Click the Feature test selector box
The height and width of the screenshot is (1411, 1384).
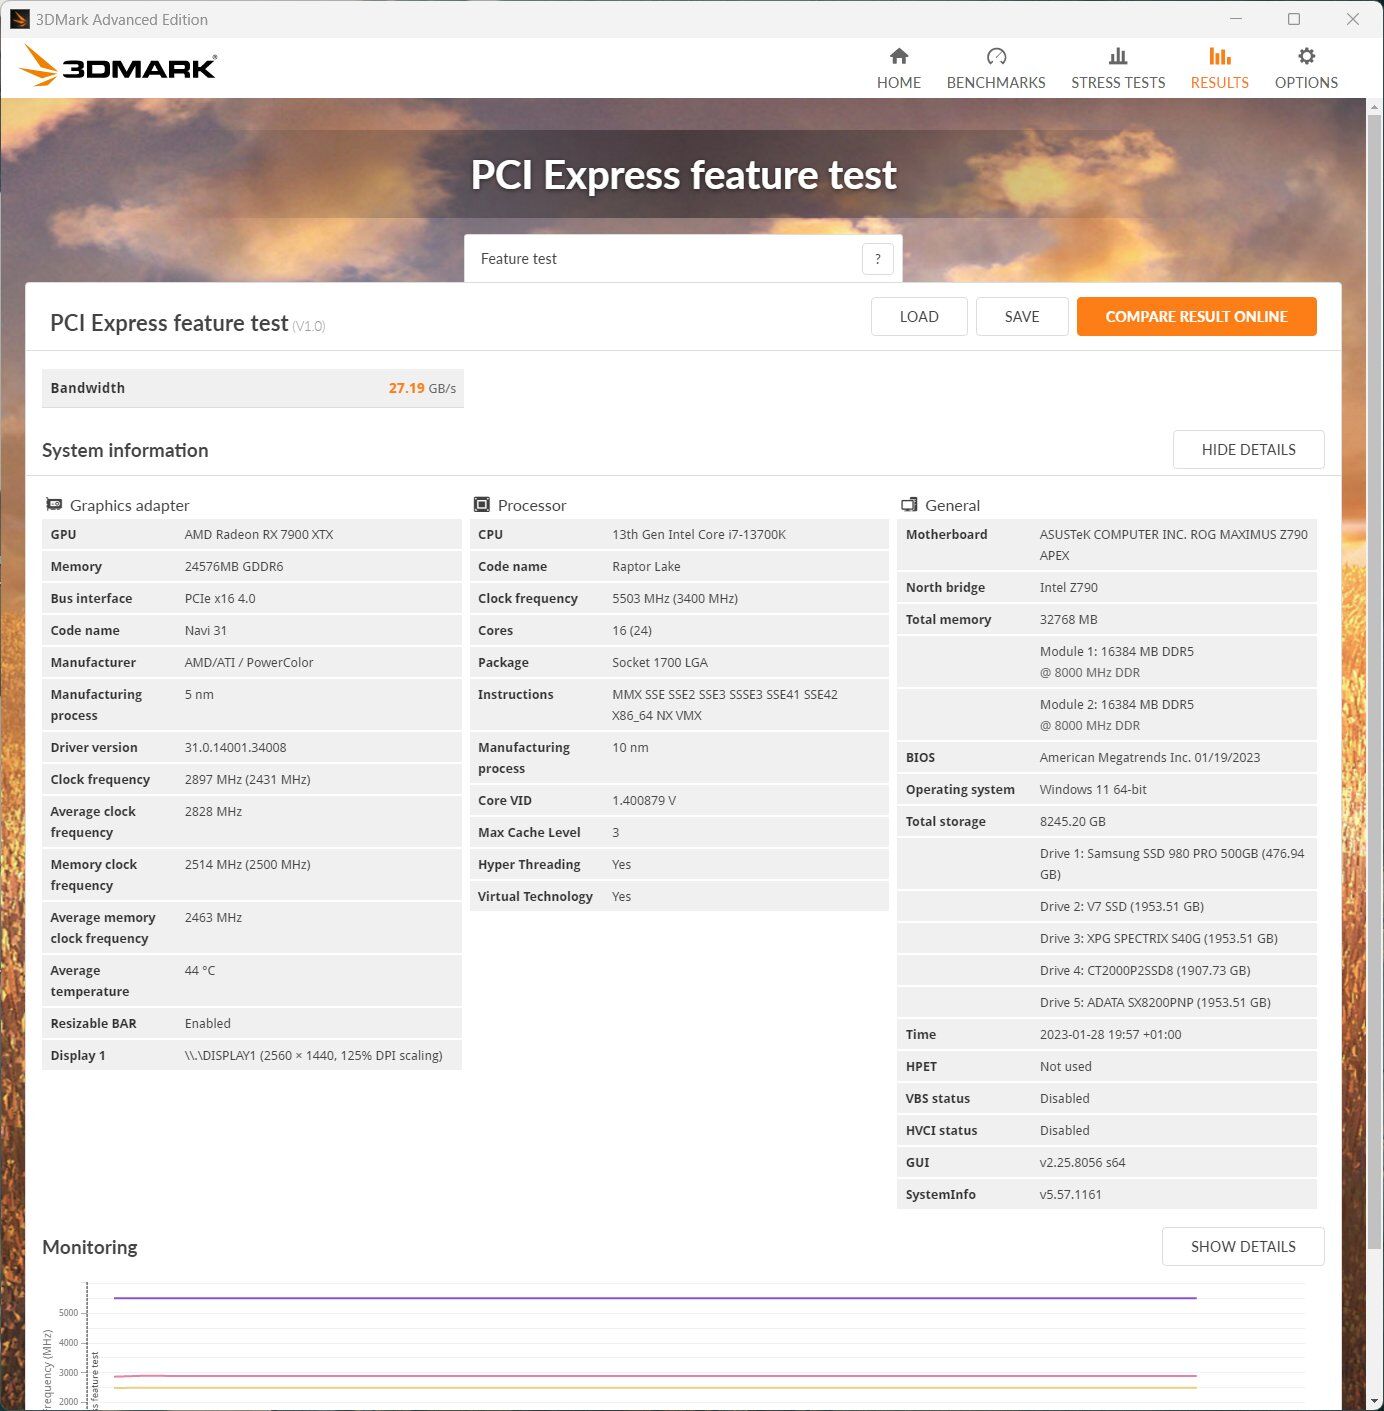683,259
